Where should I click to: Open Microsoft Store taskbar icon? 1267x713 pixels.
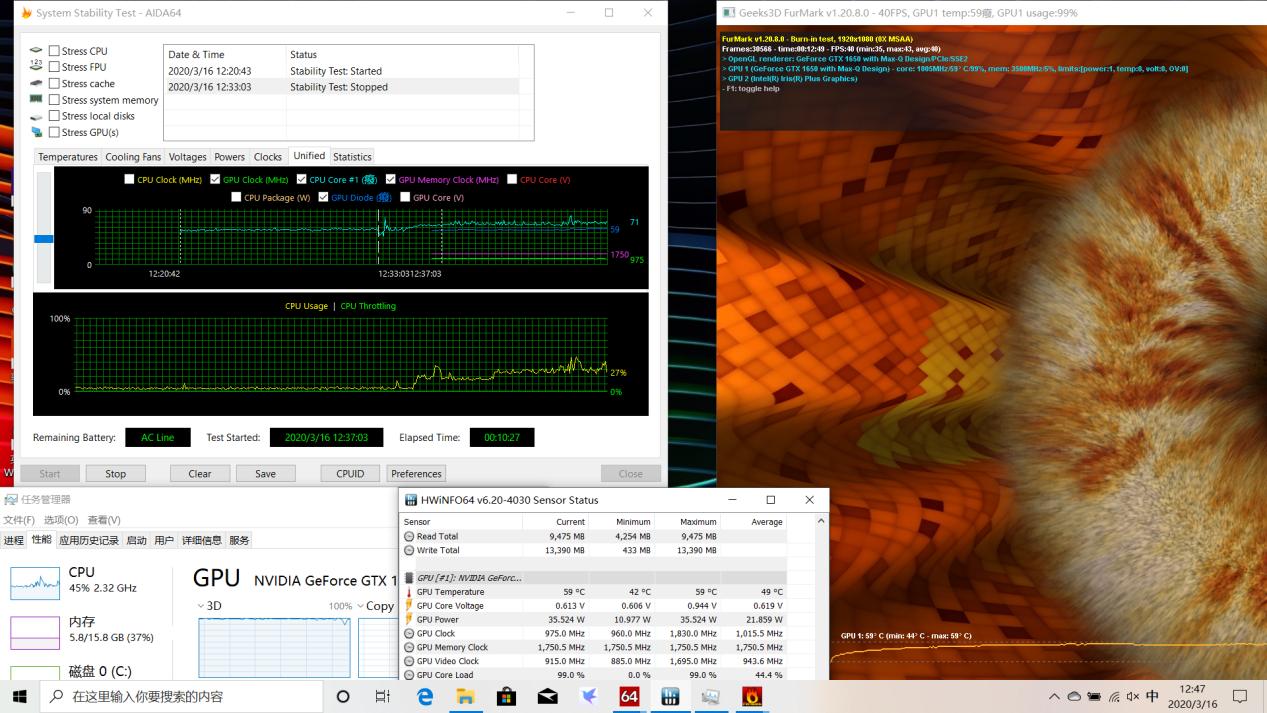(507, 696)
